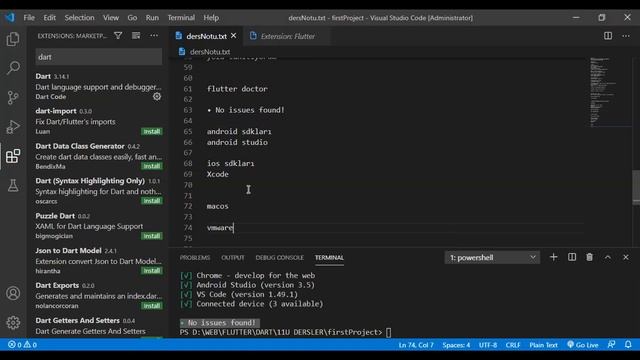Click the 'android studio' line in editor
Image resolution: width=640 pixels, height=360 pixels.
point(237,142)
